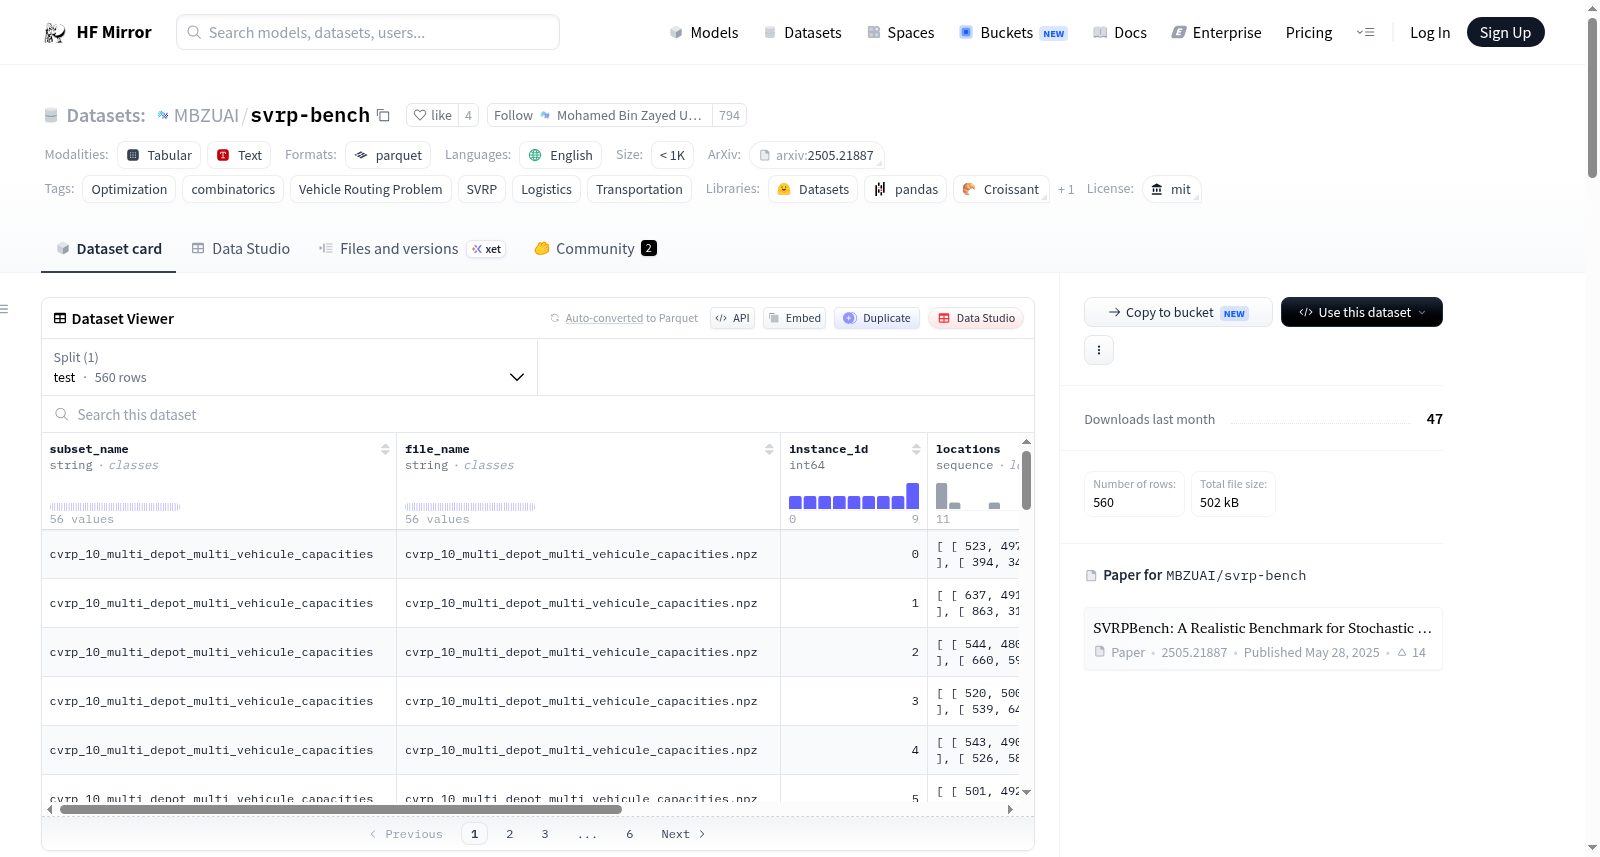Open Models in the top navigation

(704, 33)
